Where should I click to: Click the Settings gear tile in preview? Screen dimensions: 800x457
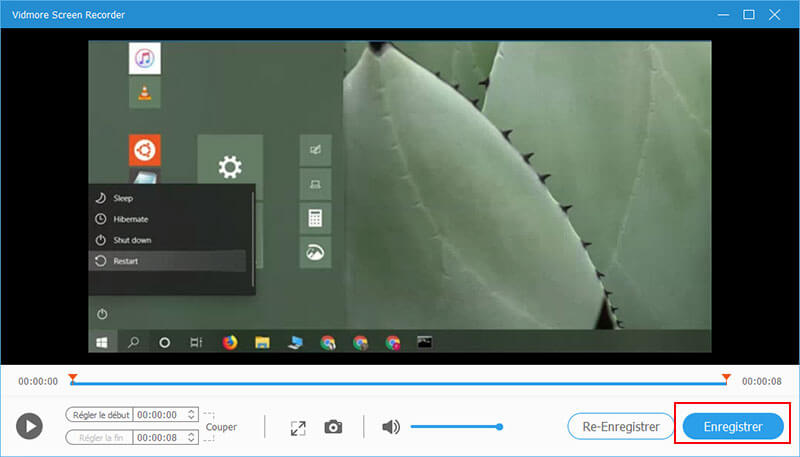point(231,166)
